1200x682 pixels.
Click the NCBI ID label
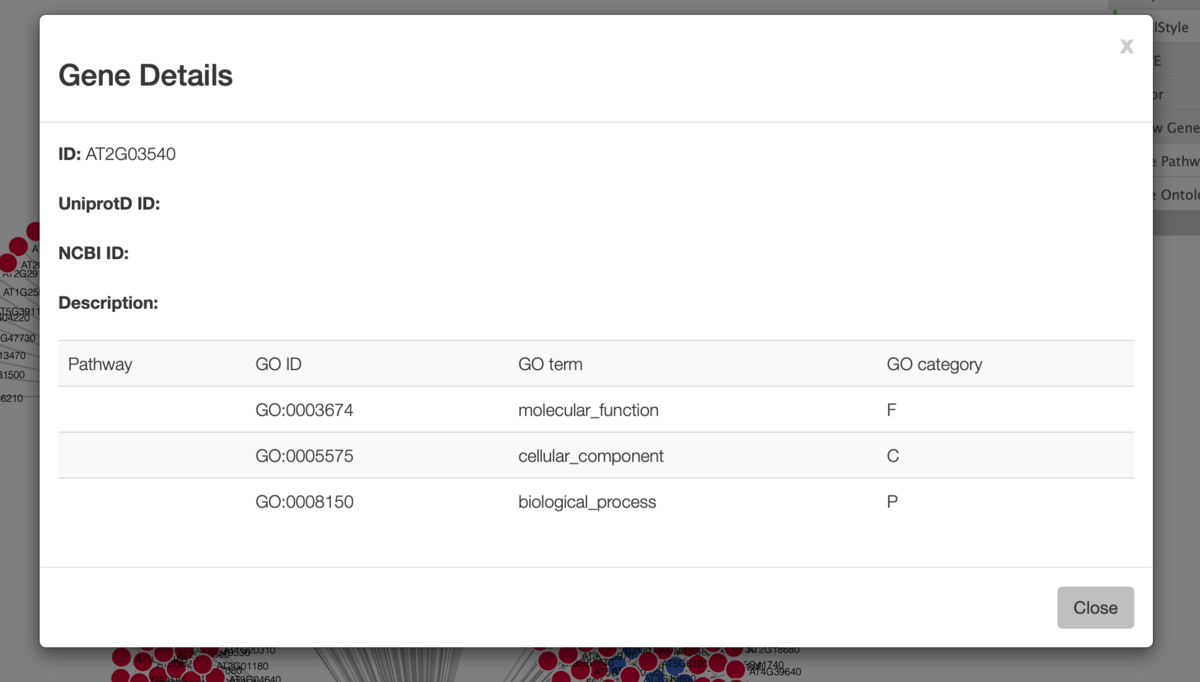(x=93, y=253)
